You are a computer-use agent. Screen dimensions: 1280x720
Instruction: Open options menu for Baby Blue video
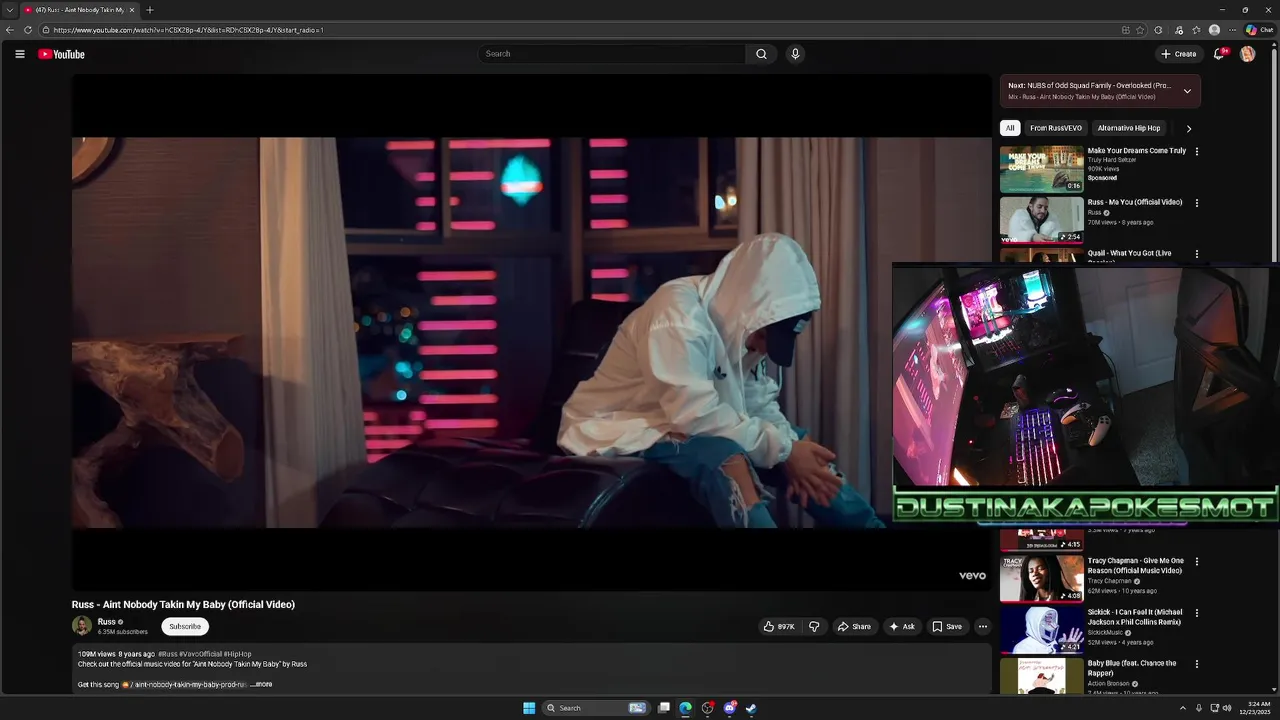point(1197,664)
